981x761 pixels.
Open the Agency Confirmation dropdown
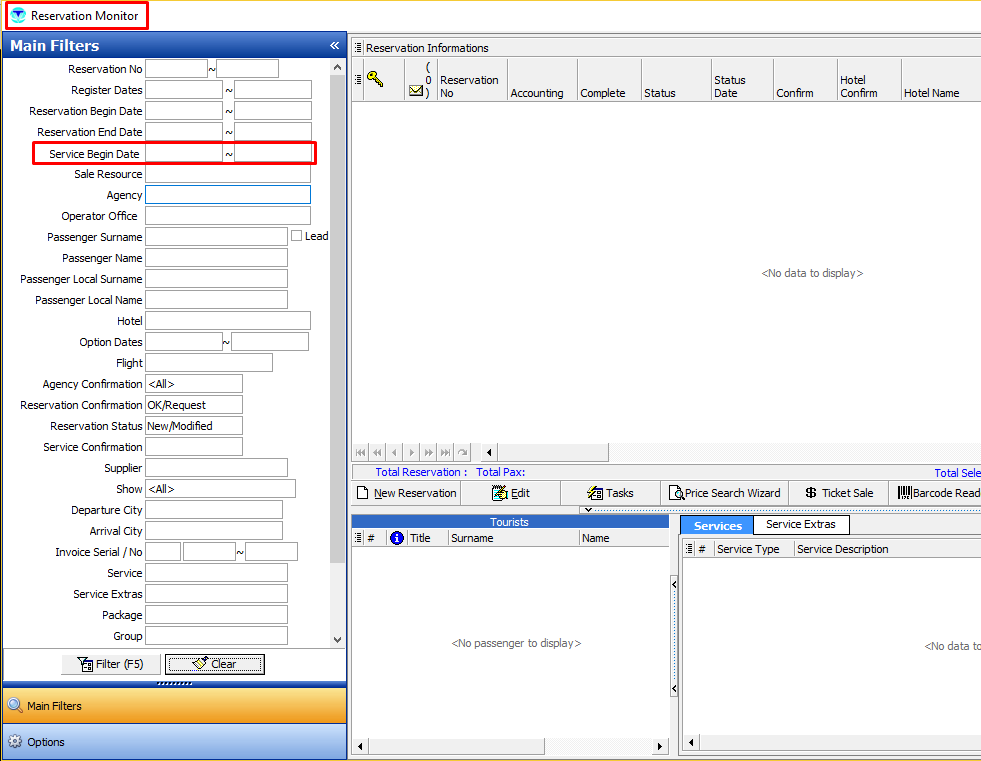(193, 384)
